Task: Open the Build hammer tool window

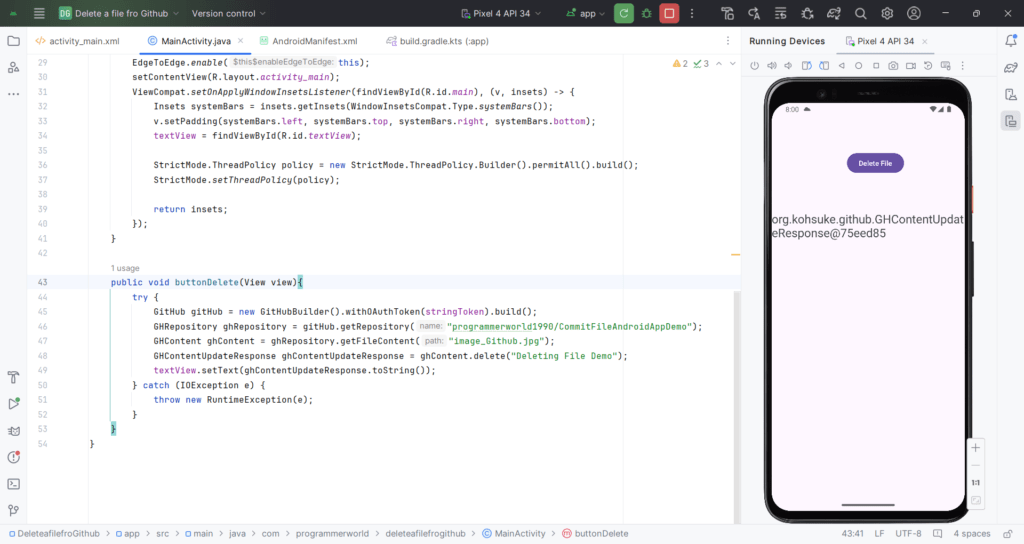Action: [13, 377]
